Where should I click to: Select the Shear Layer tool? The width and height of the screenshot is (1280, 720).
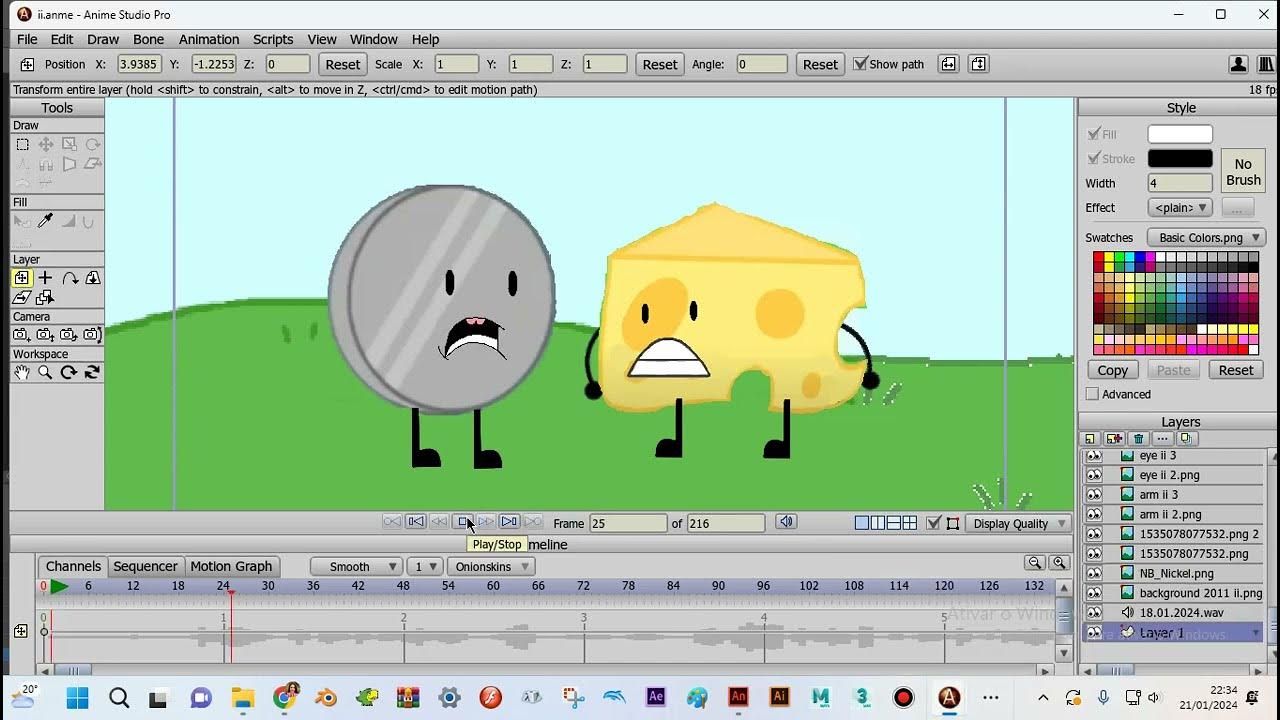pos(22,298)
